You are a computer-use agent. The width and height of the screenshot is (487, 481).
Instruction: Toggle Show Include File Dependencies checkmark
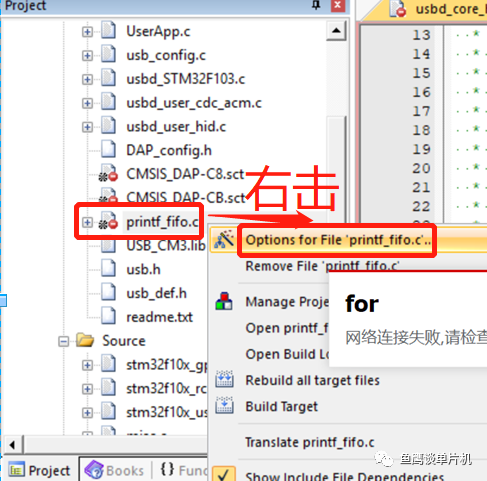[x=223, y=474]
